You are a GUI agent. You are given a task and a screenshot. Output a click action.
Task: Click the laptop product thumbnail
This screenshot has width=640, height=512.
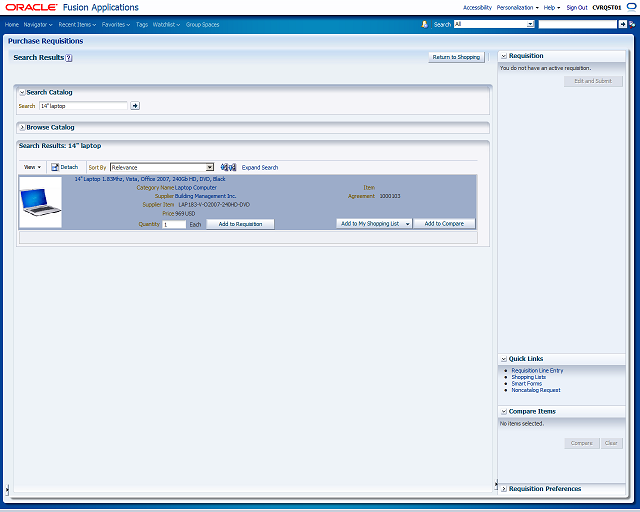pos(40,202)
